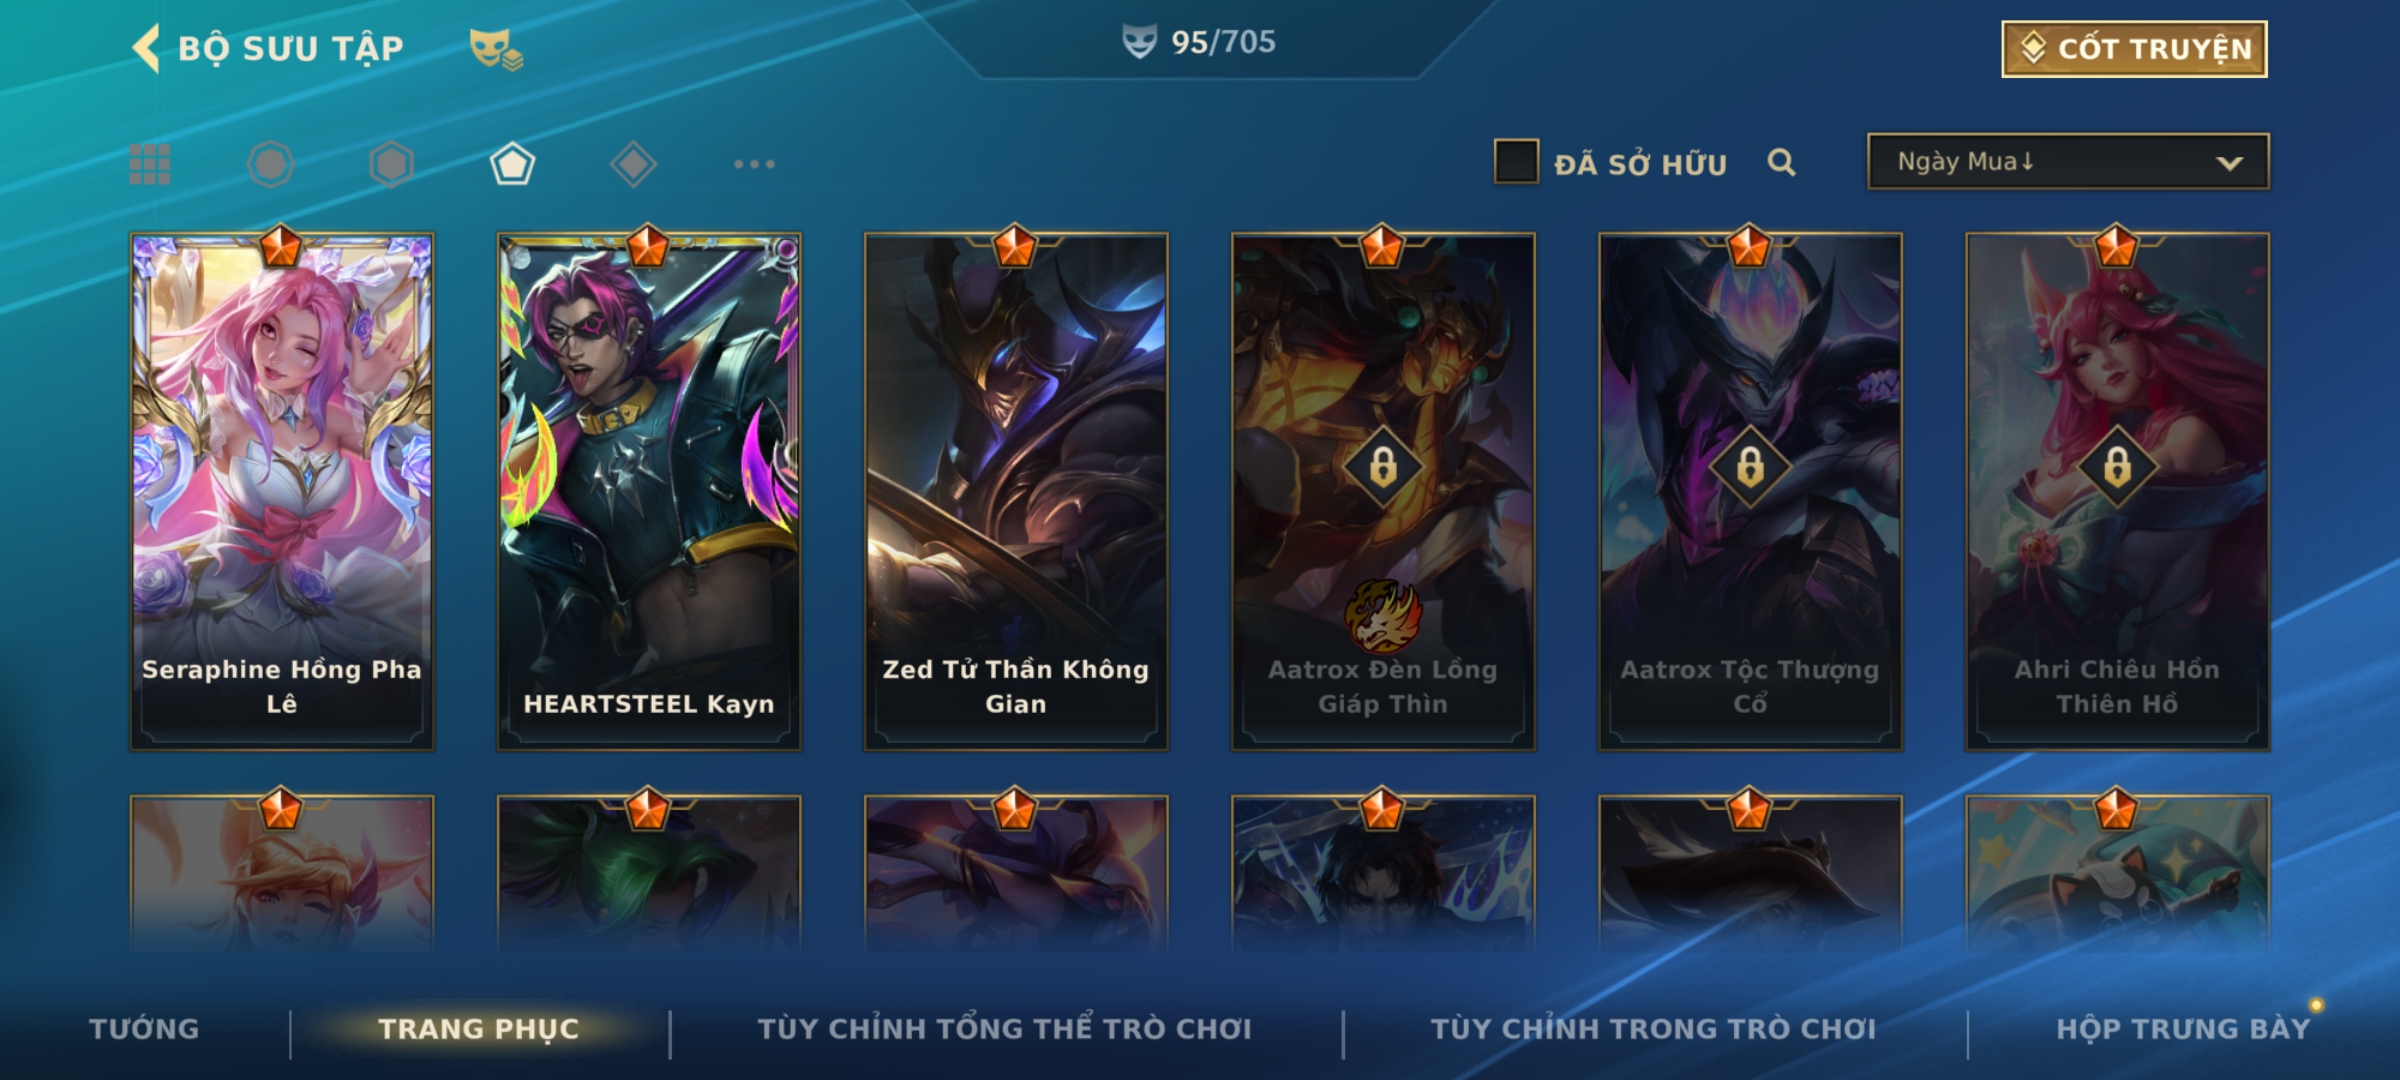Viewport: 2400px width, 1080px height.
Task: Enable the Đã Sở Hữu checkbox
Action: (x=1516, y=162)
